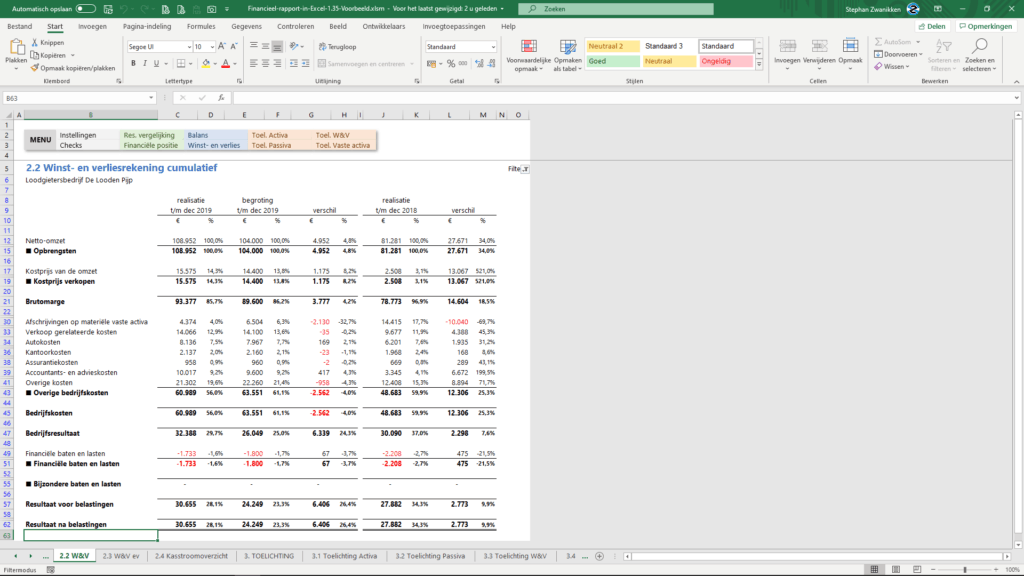
Task: Click the Delen share button
Action: (932, 27)
